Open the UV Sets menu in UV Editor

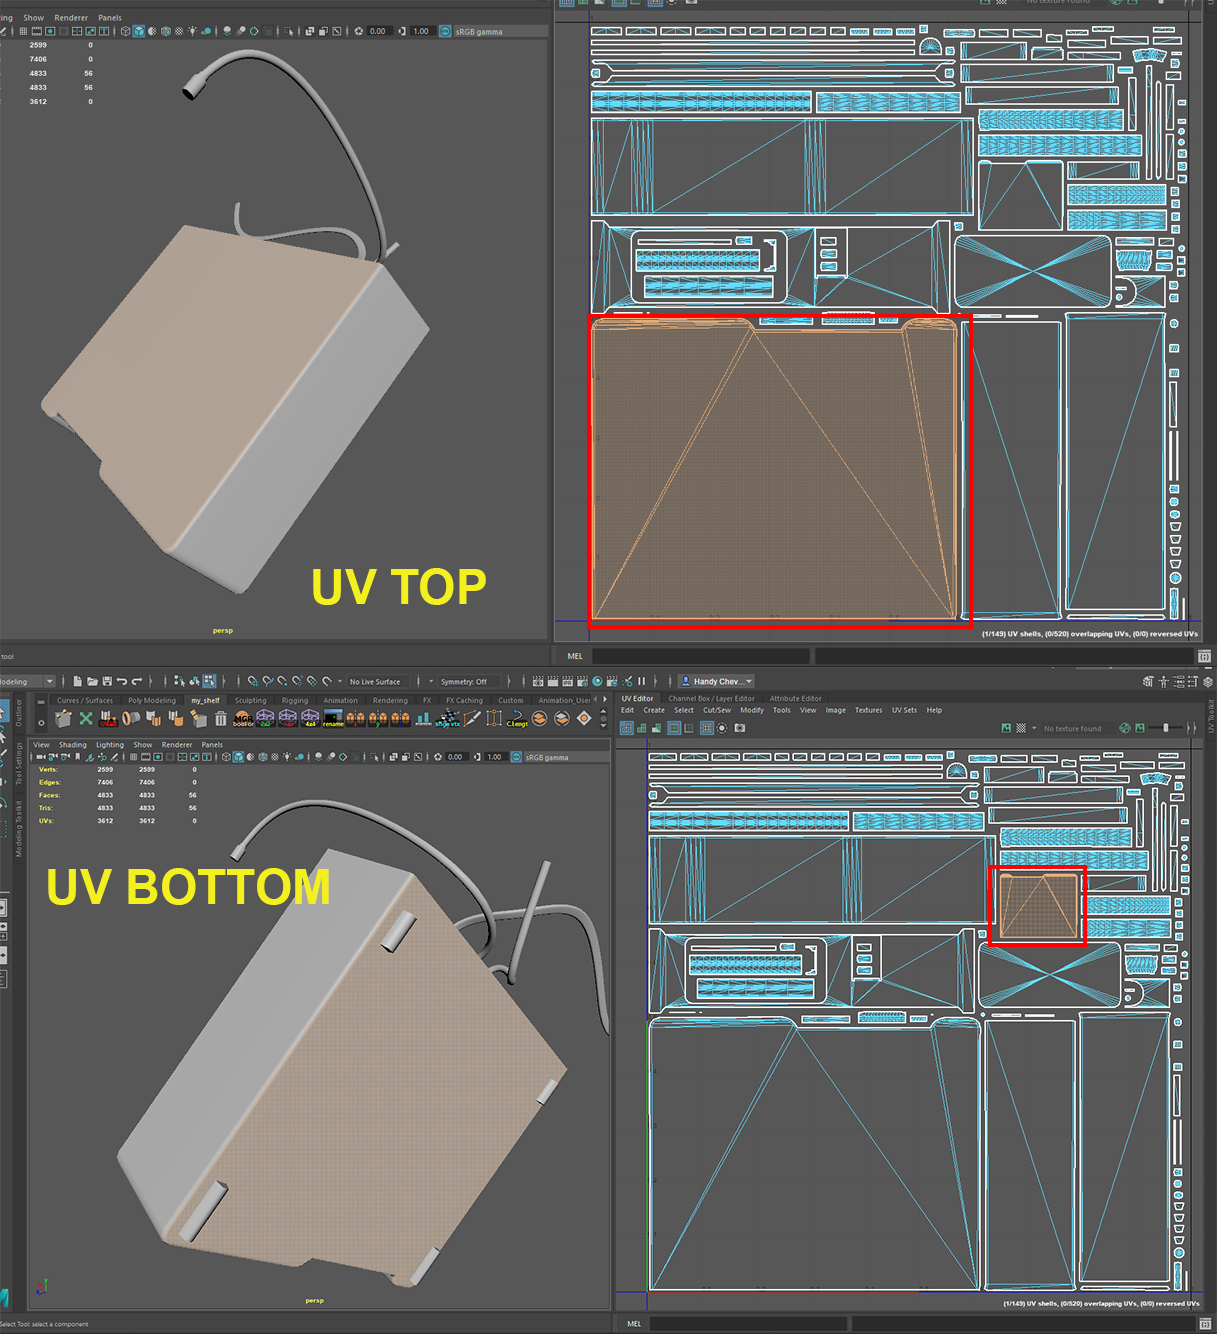(x=904, y=710)
